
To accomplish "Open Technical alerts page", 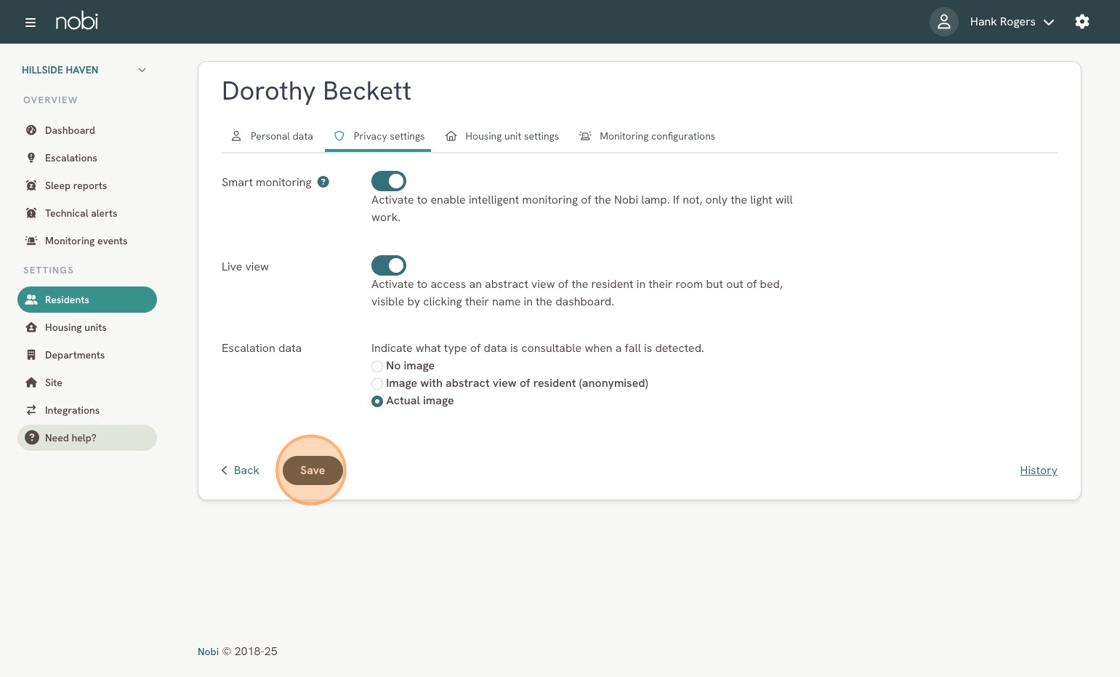I will 80,213.
